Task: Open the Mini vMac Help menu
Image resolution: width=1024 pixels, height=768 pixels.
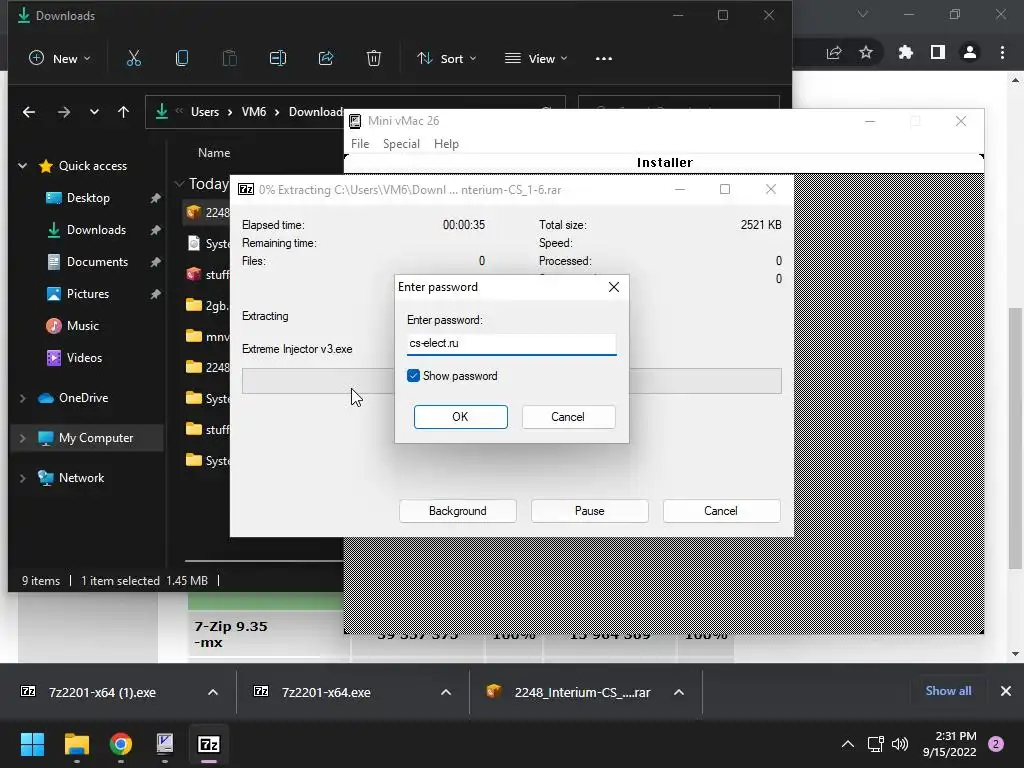Action: 446,144
